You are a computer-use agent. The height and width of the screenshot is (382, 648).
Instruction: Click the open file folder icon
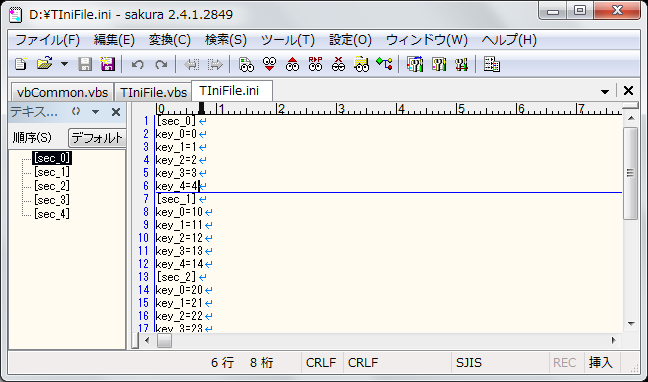point(44,64)
